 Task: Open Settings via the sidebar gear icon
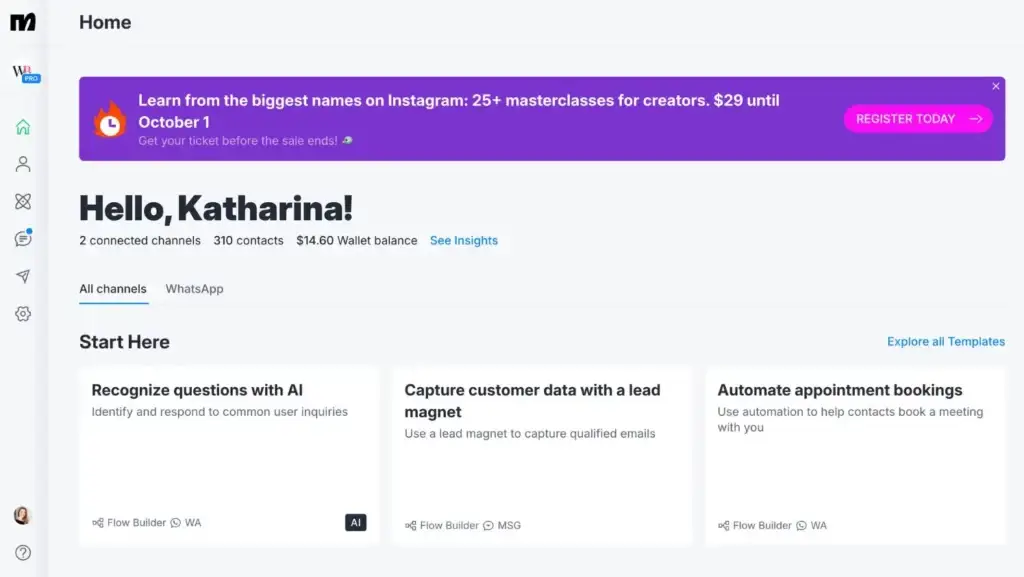[x=23, y=314]
